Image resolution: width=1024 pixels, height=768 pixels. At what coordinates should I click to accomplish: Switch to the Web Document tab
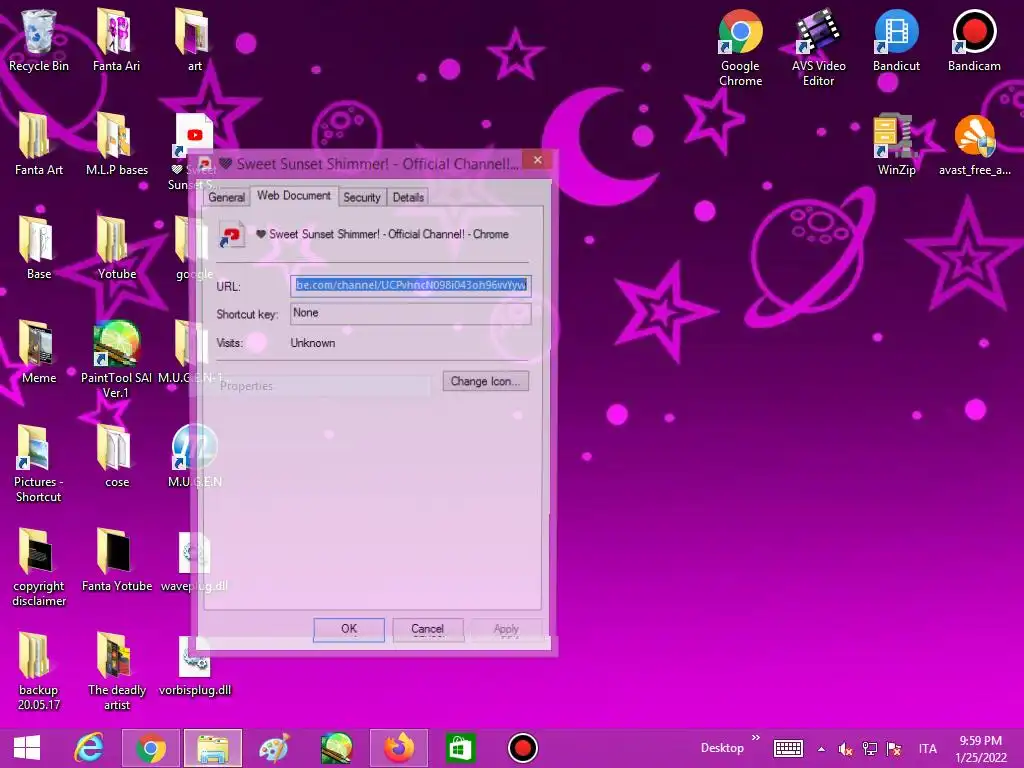point(294,195)
